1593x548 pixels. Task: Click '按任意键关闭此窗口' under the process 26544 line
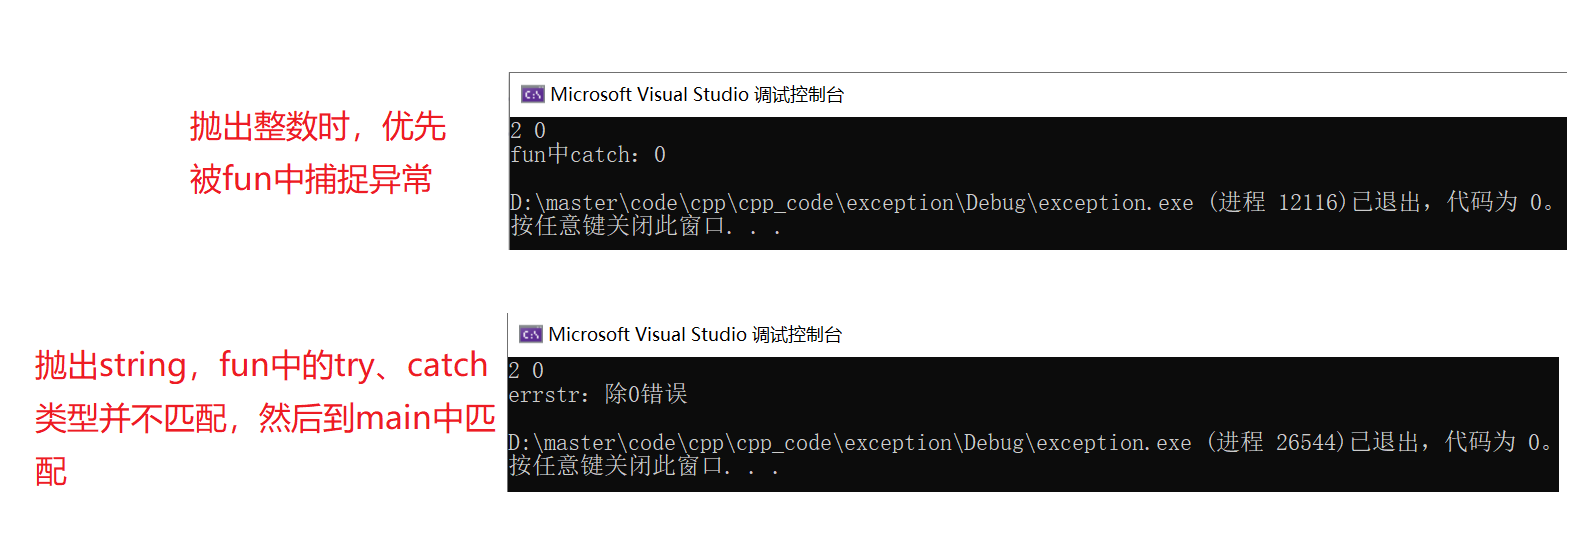coord(616,466)
